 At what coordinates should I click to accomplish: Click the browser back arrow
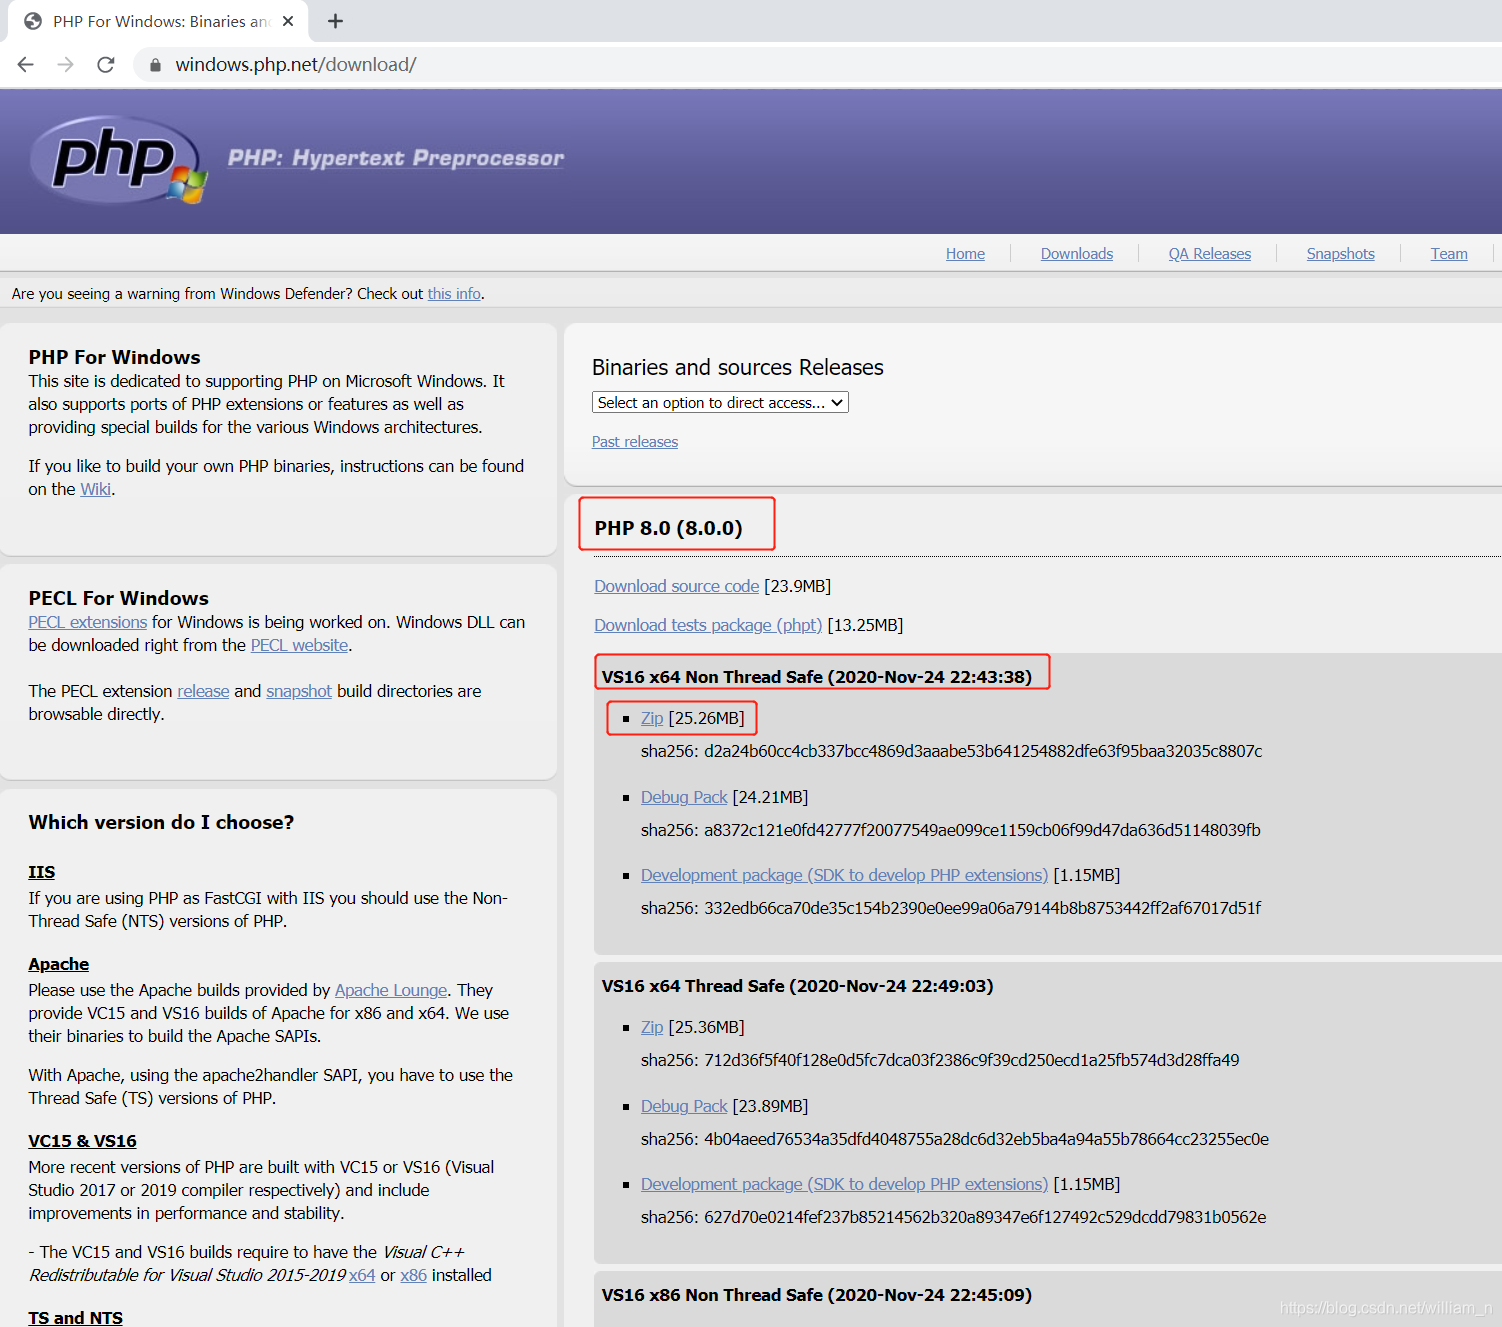[24, 64]
